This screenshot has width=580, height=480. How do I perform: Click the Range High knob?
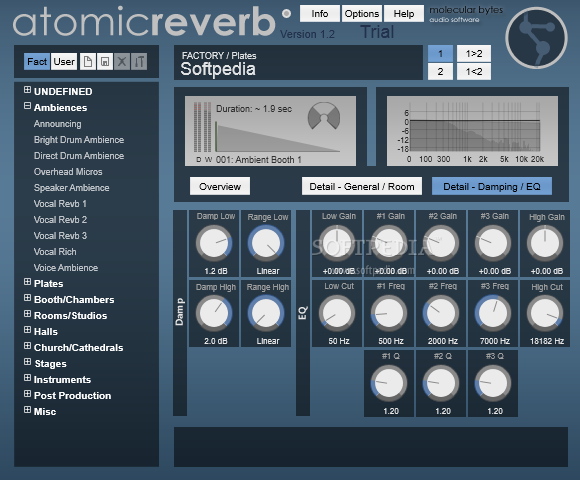(x=266, y=313)
